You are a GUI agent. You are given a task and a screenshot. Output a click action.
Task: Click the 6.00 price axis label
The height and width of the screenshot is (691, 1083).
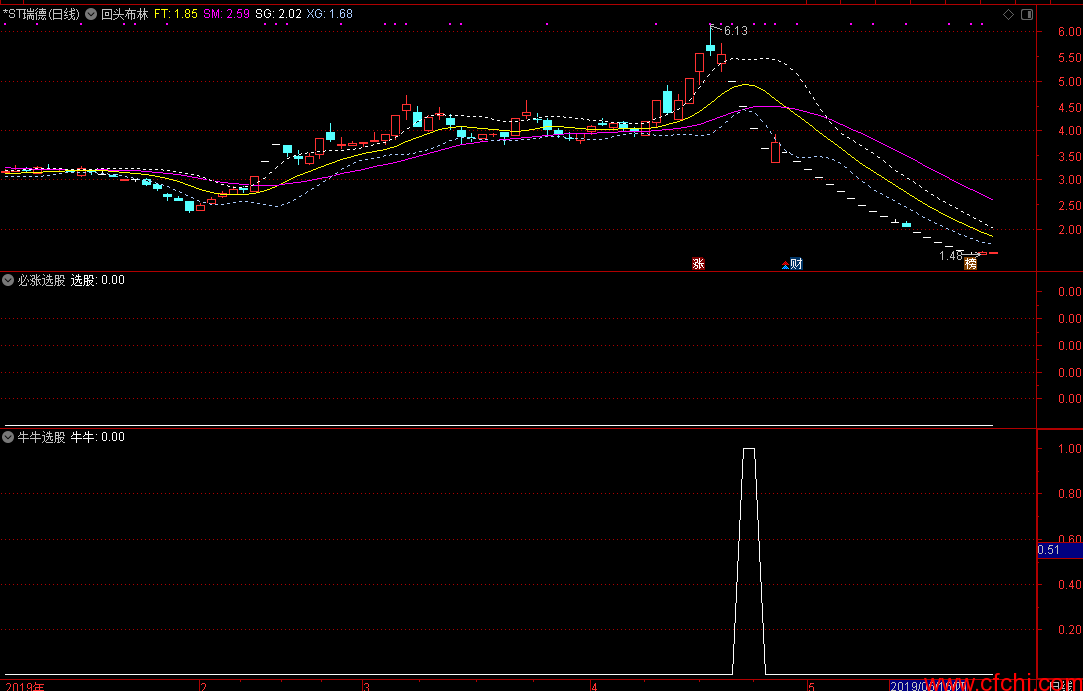1070,31
